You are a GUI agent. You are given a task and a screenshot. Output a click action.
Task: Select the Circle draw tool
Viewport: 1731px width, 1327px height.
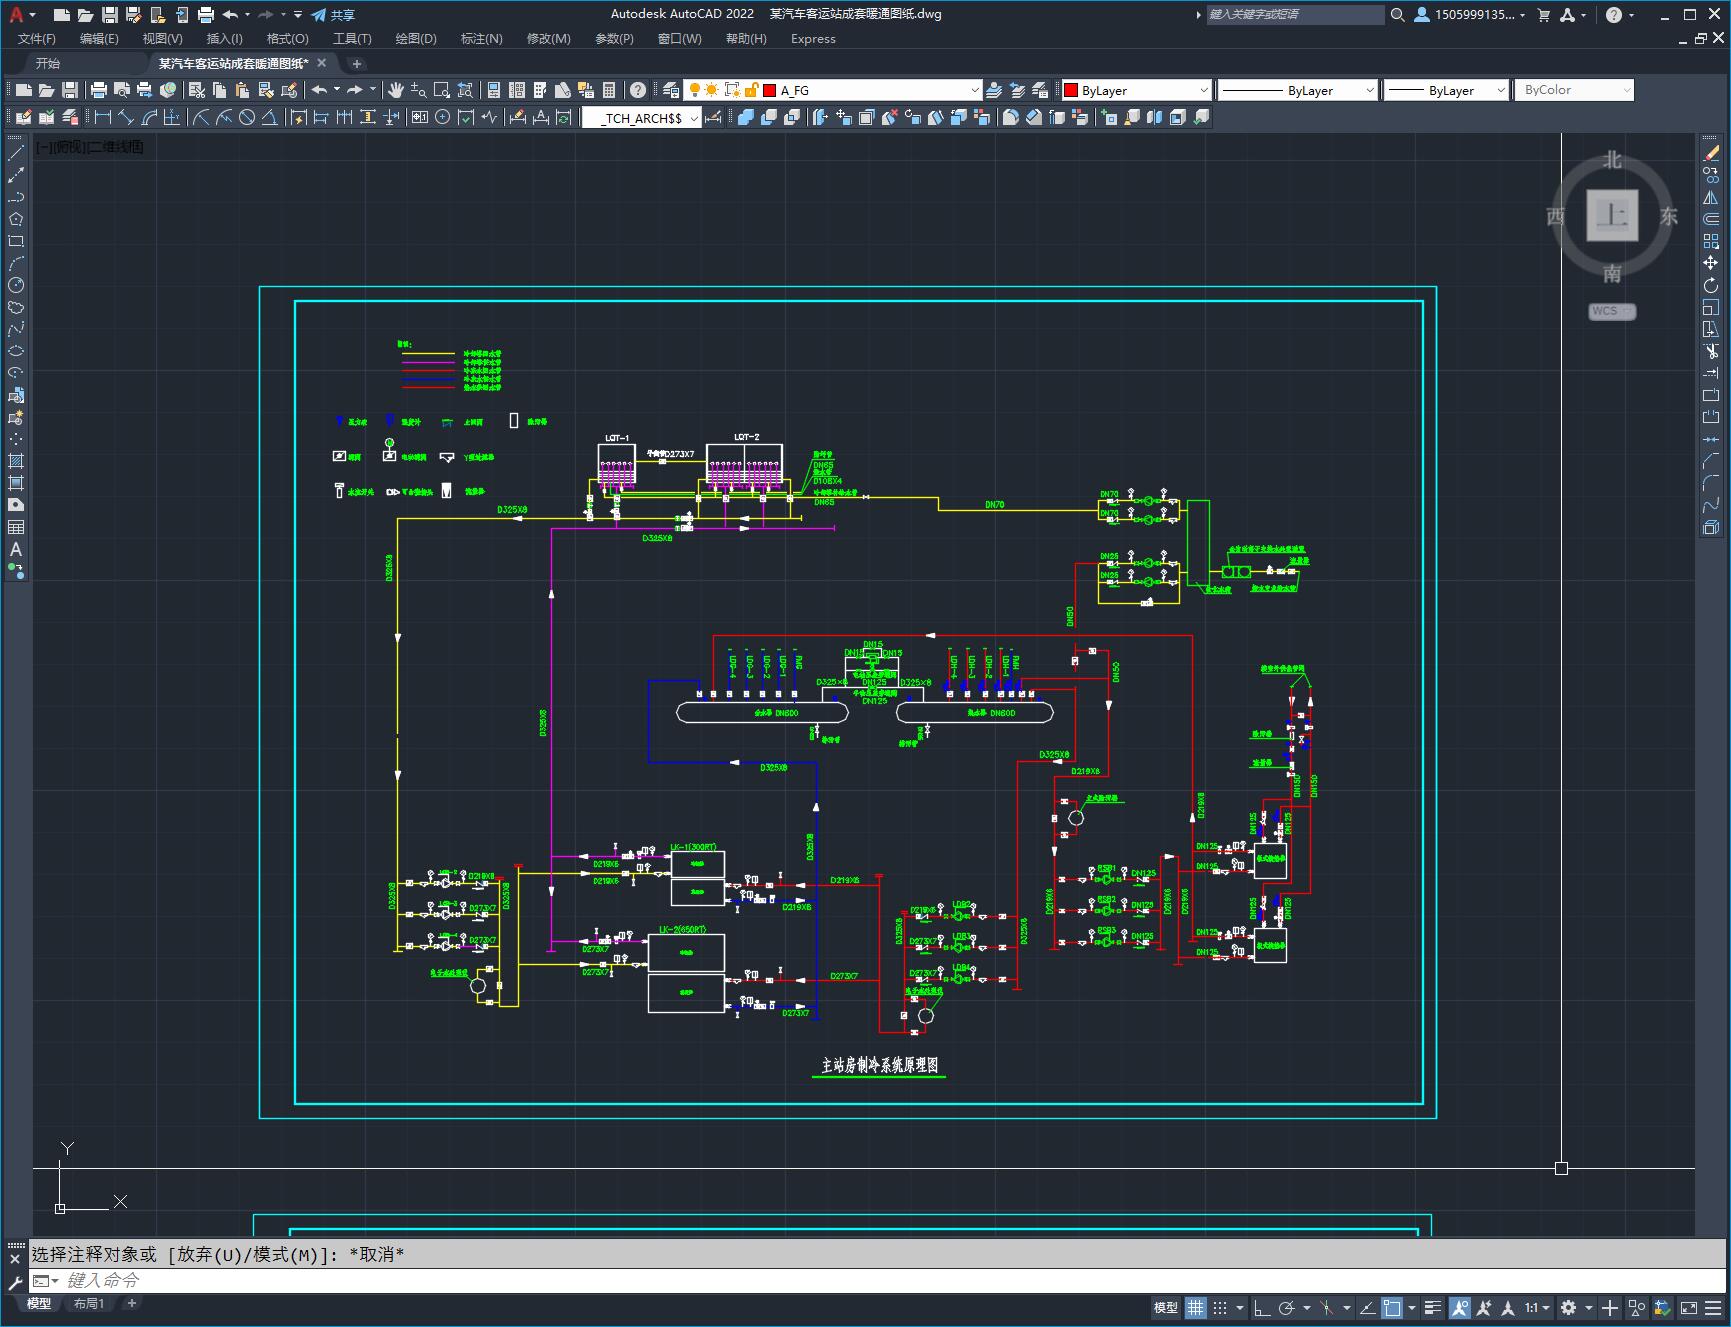click(x=16, y=285)
